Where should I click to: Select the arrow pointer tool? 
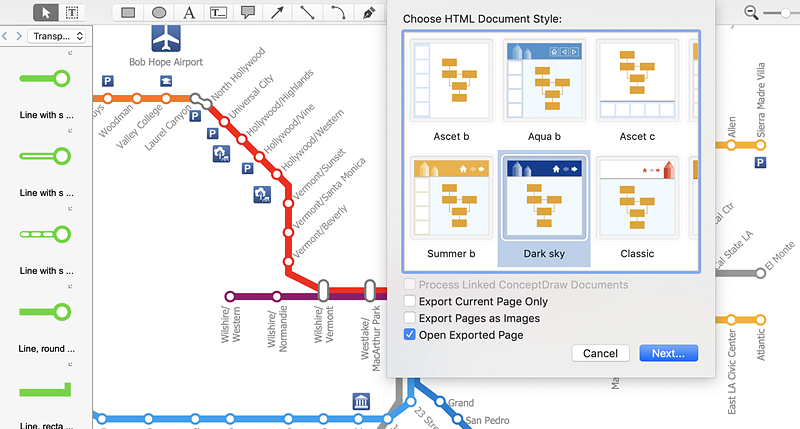click(x=46, y=12)
